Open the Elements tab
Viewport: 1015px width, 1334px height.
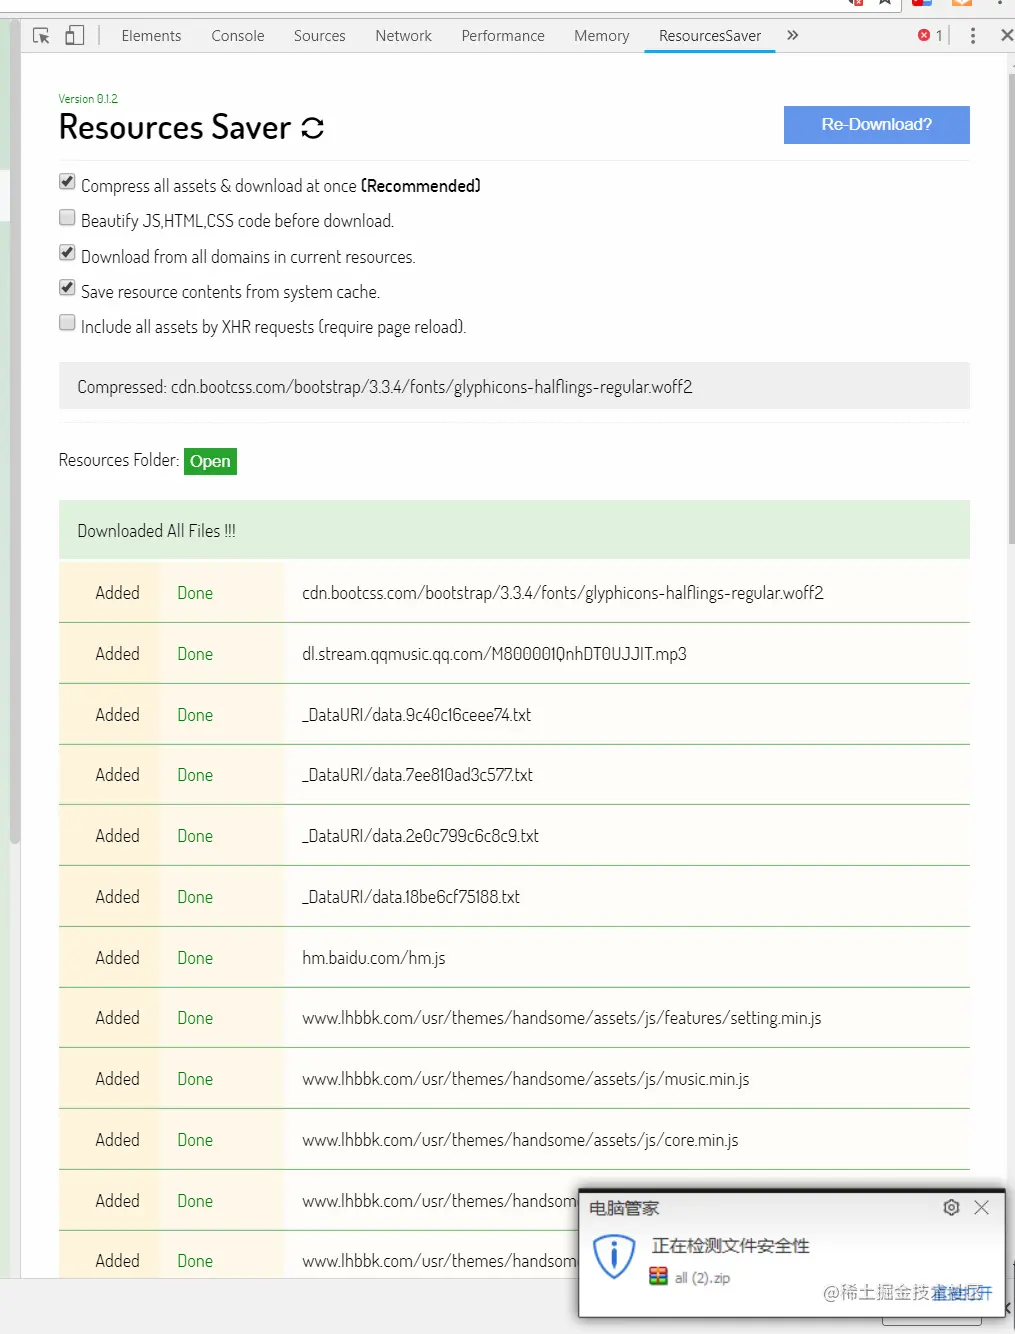[151, 36]
